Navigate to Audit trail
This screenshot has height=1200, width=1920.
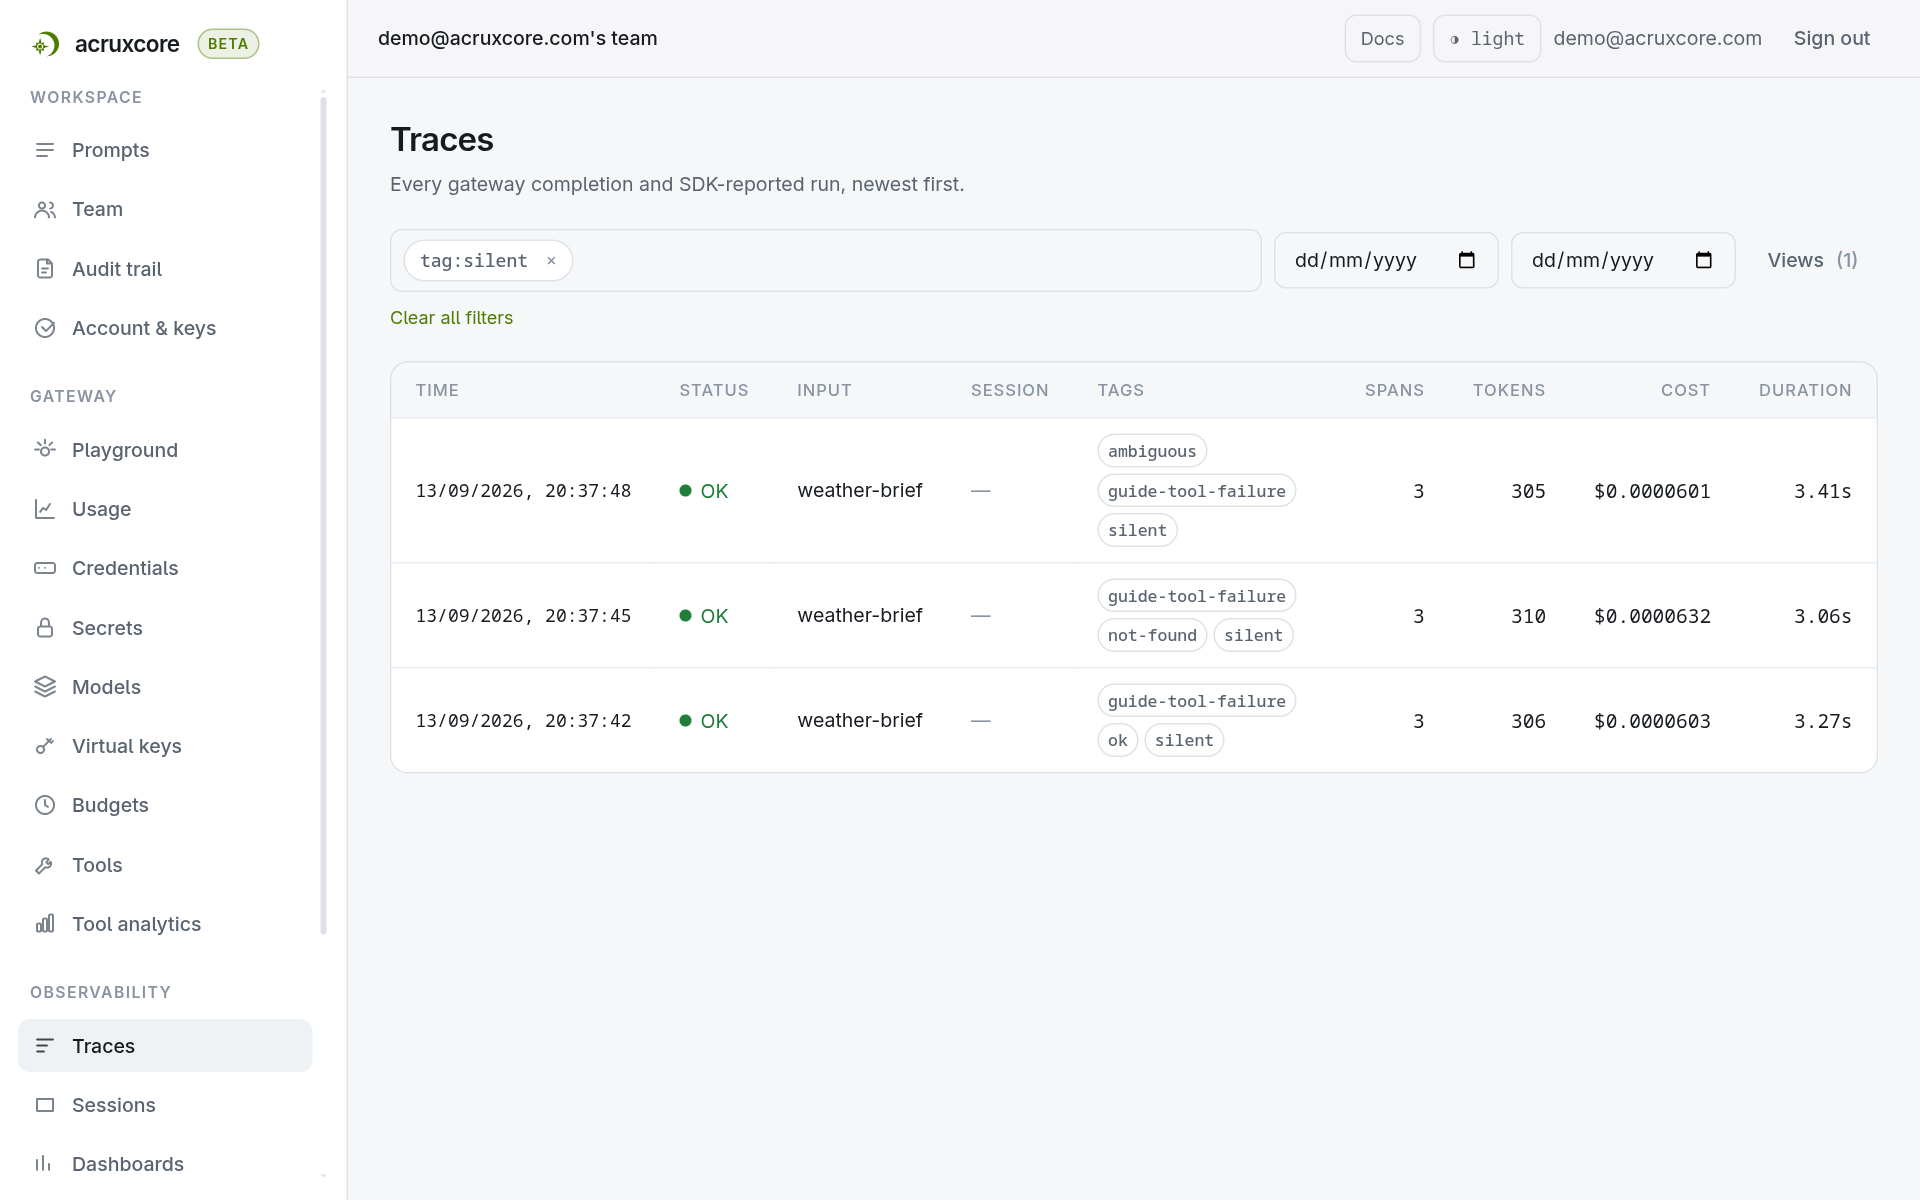117,269
